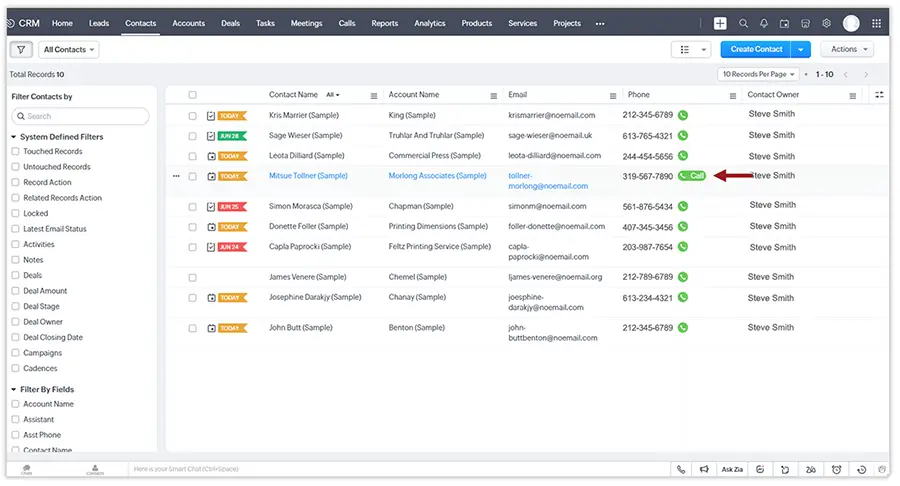900x486 pixels.
Task: Call Sage Wieser via green phone icon
Action: coord(683,136)
